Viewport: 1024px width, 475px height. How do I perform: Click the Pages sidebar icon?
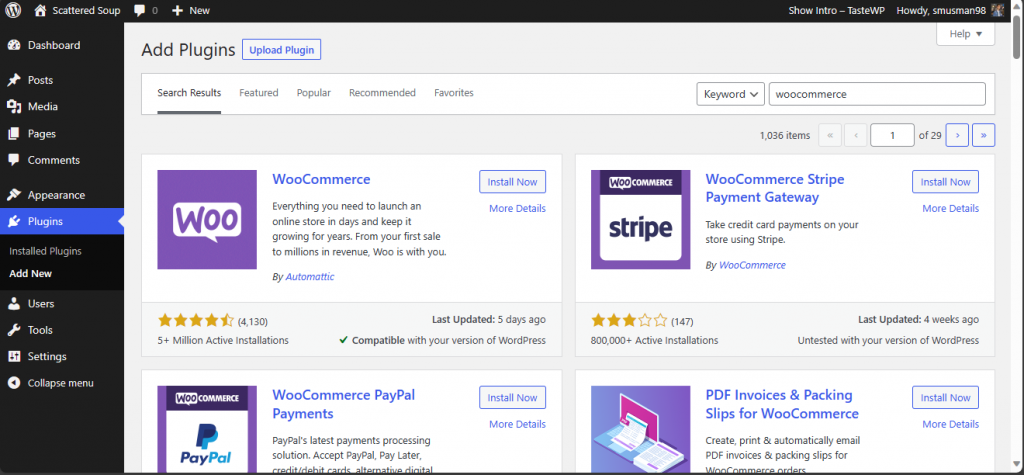(14, 134)
